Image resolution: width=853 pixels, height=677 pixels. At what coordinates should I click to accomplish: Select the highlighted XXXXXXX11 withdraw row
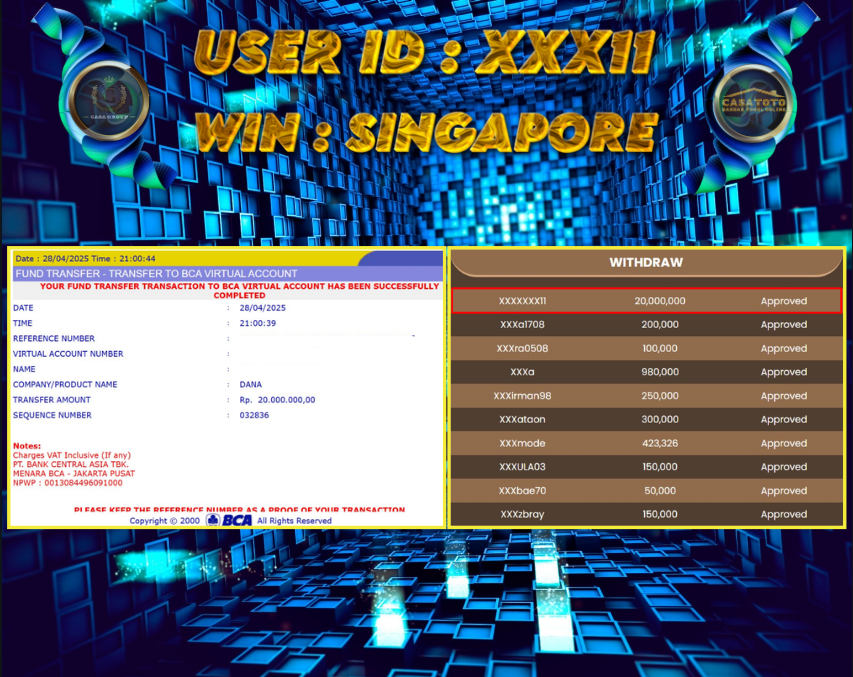click(x=646, y=300)
